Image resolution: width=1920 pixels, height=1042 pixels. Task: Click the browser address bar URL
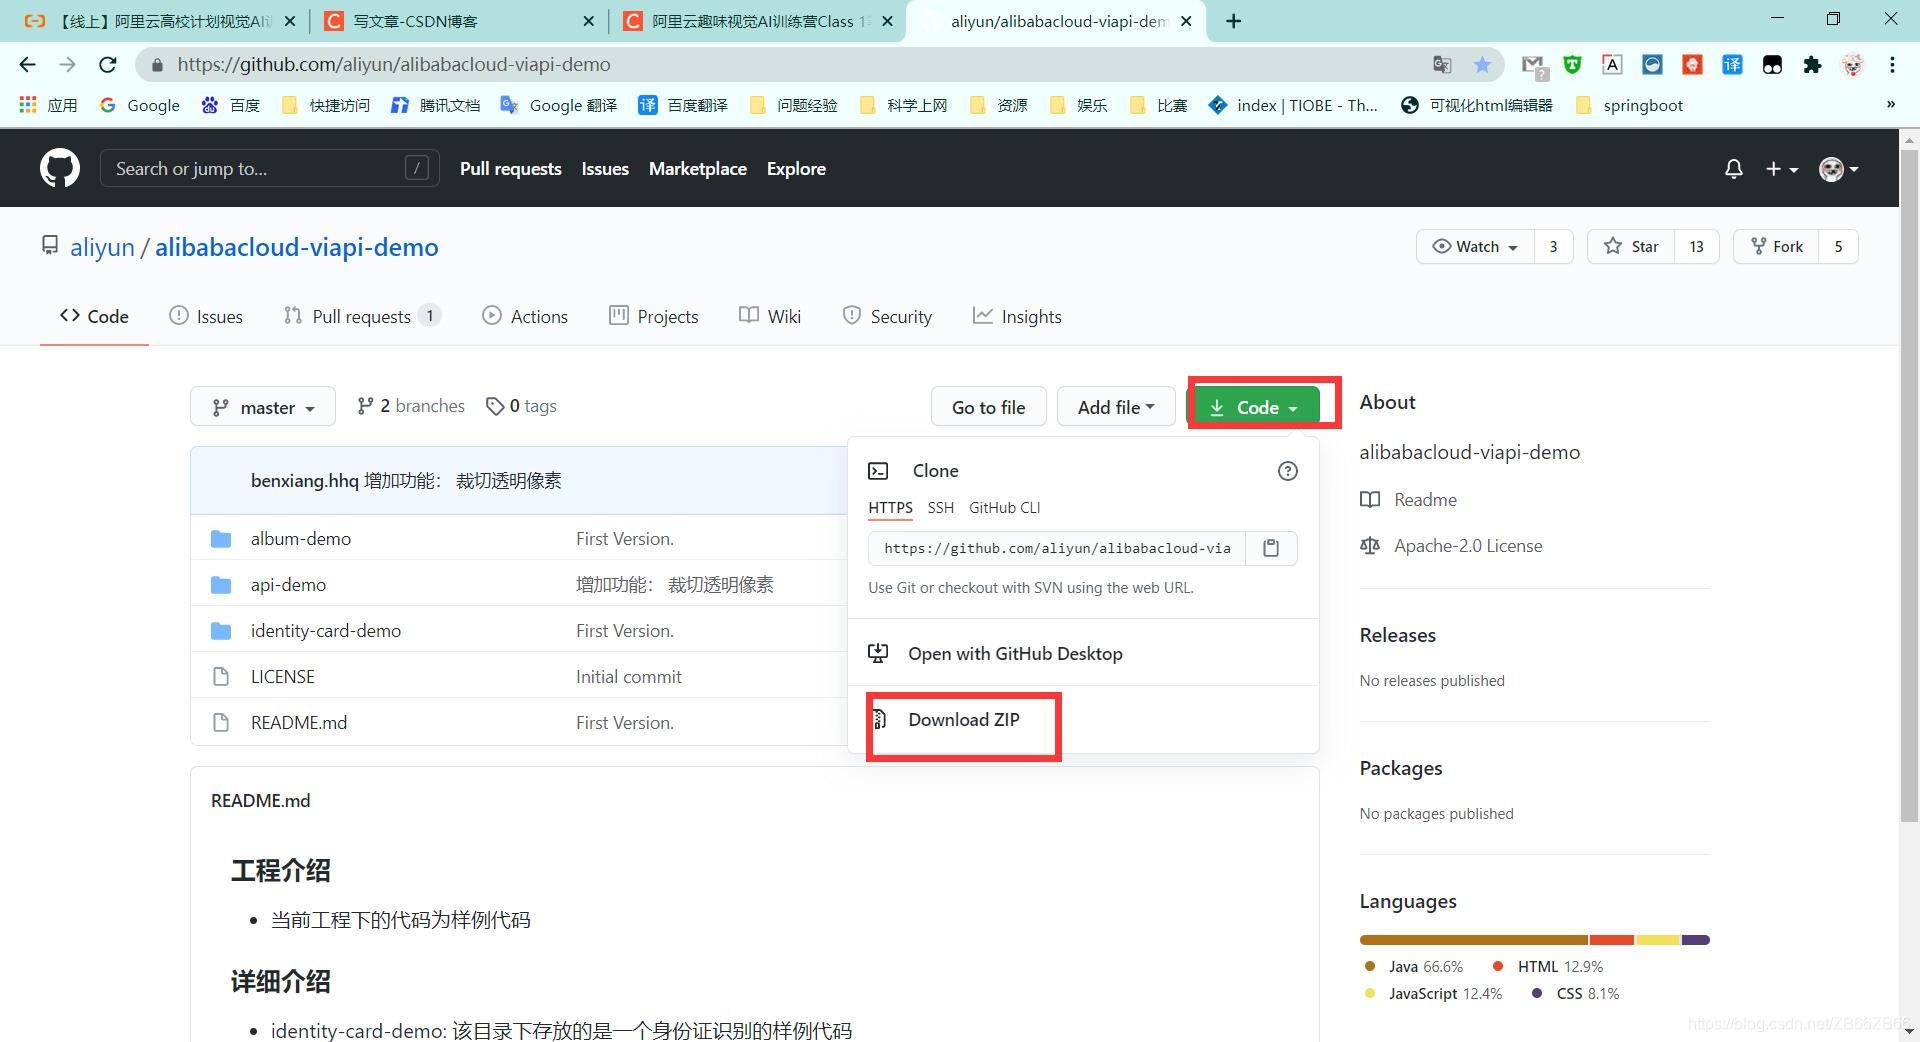[x=394, y=64]
